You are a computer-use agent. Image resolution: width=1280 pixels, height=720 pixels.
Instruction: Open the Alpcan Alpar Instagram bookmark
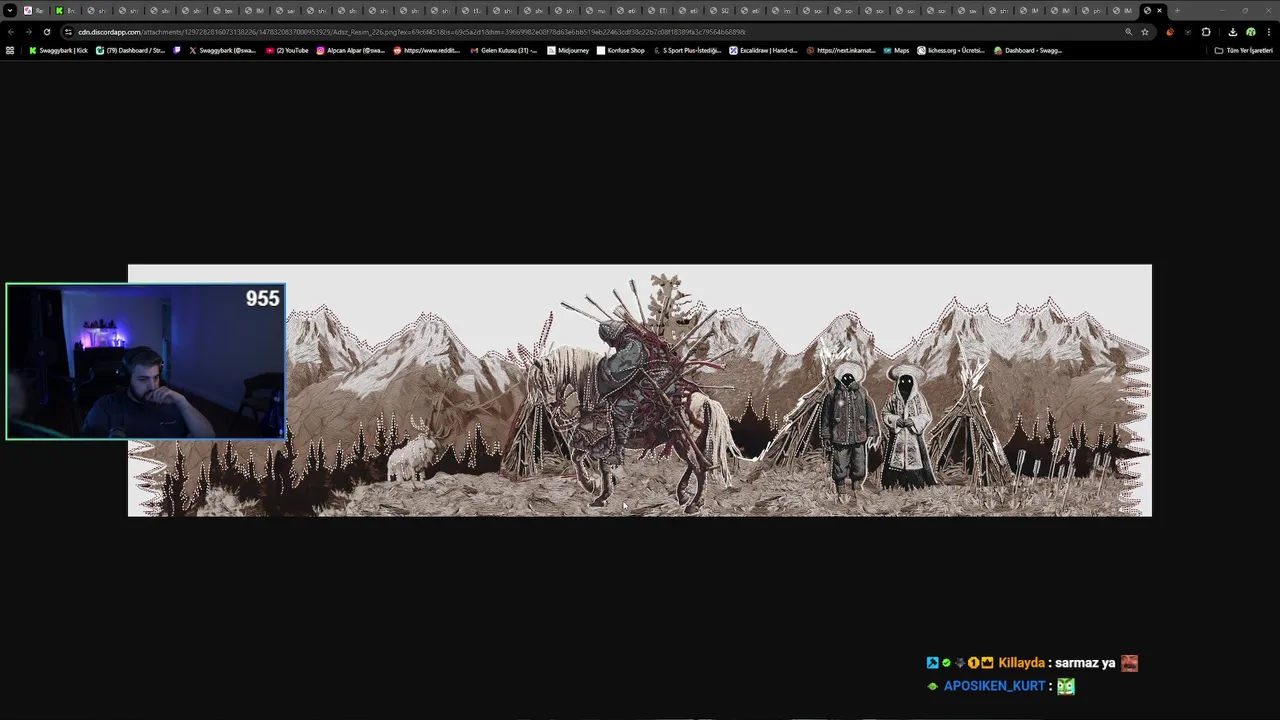pyautogui.click(x=350, y=50)
